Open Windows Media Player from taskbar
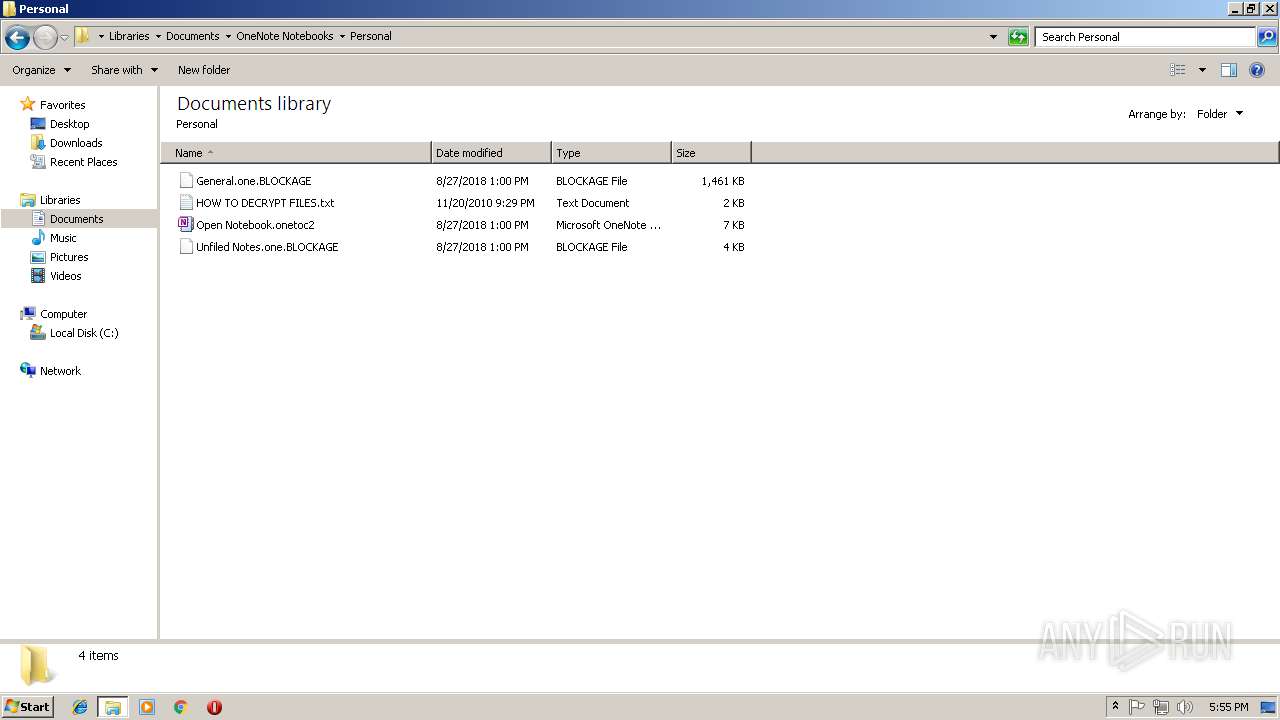This screenshot has height=720, width=1280. click(147, 707)
